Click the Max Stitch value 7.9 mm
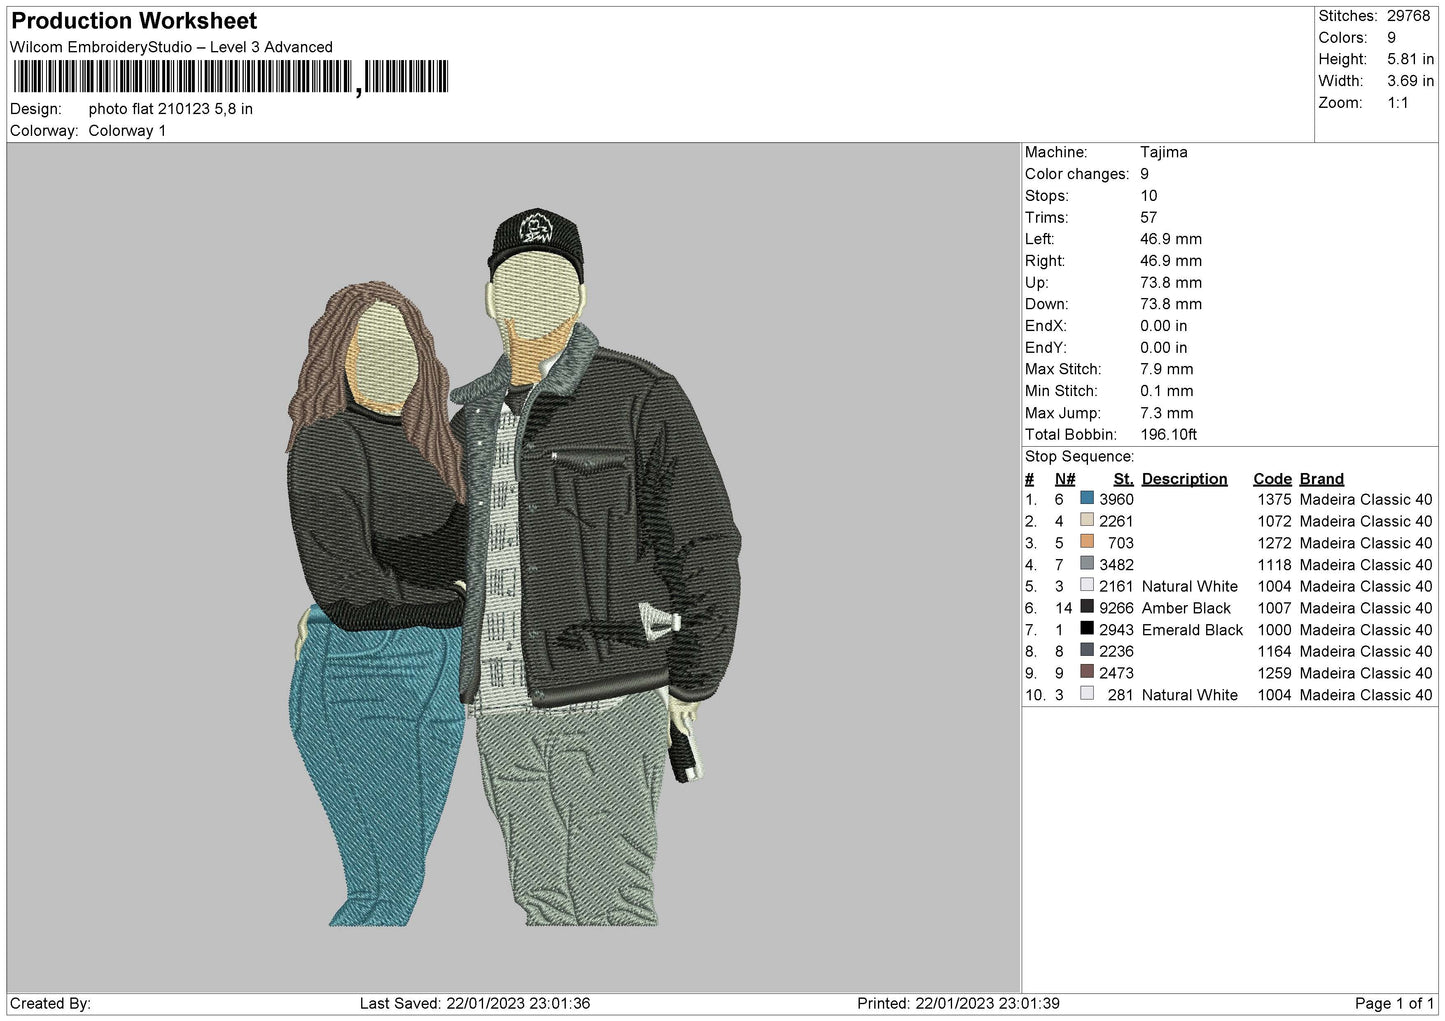Screen dimensions: 1445x1021 click(x=1166, y=369)
